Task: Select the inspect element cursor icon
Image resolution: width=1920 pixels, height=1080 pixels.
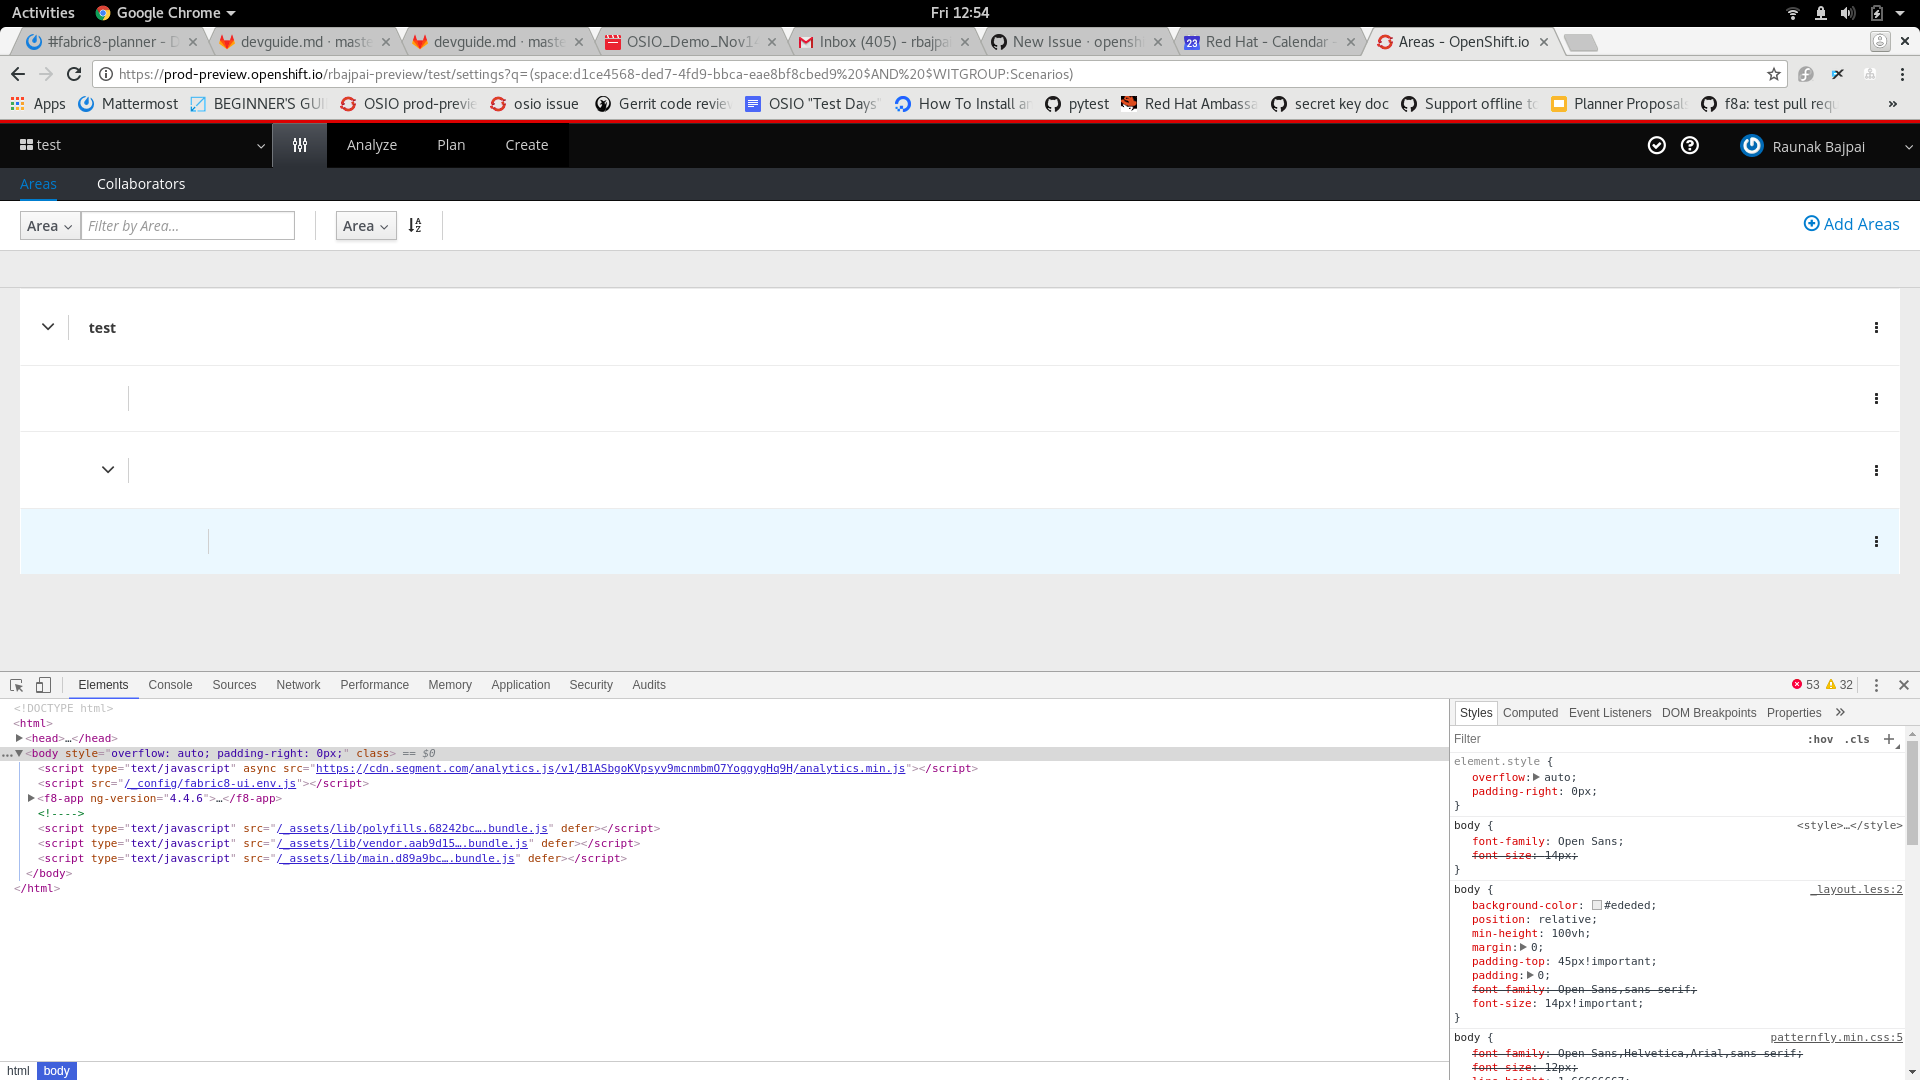Action: (x=15, y=684)
